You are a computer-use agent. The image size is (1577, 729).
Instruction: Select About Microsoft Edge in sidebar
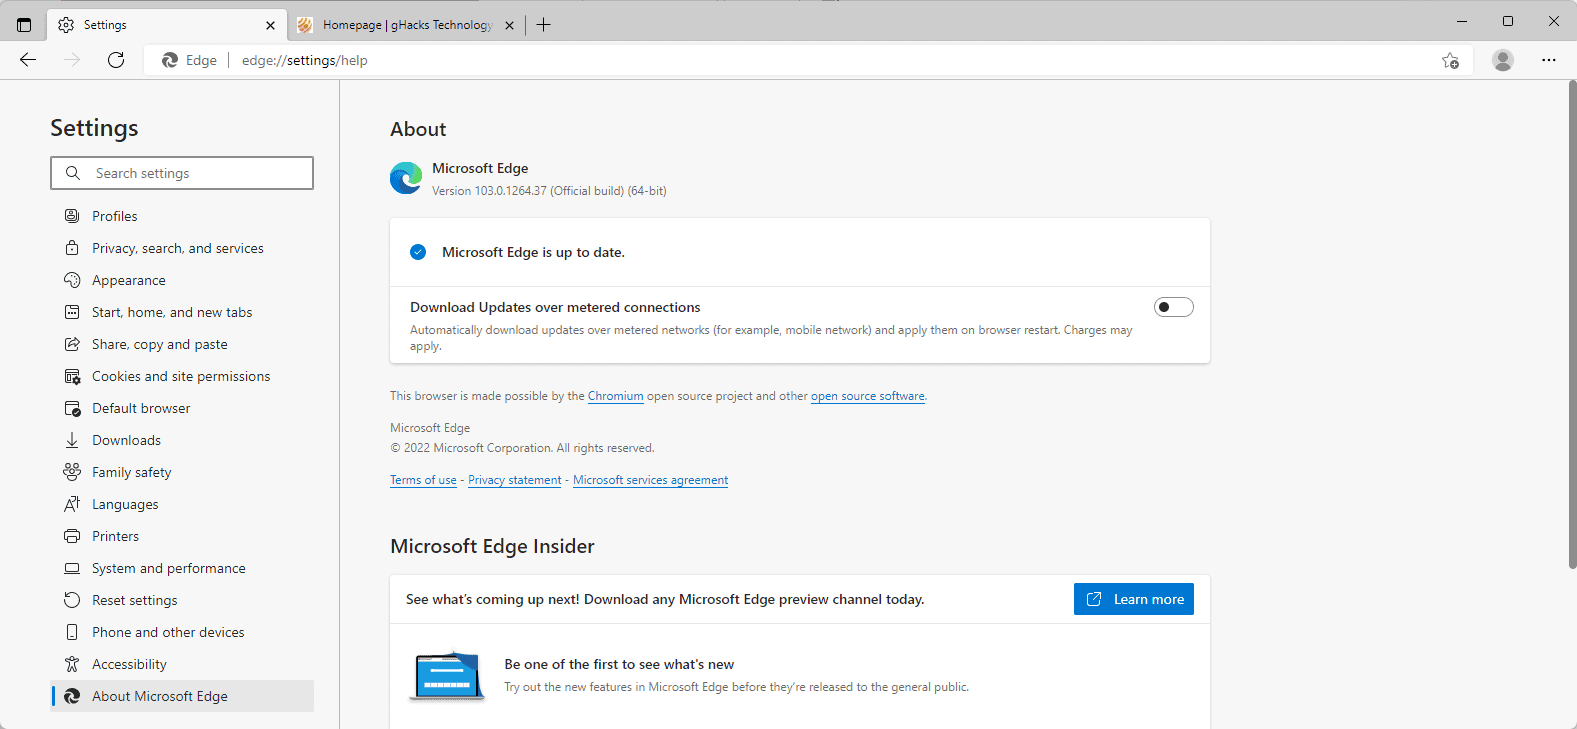point(182,696)
